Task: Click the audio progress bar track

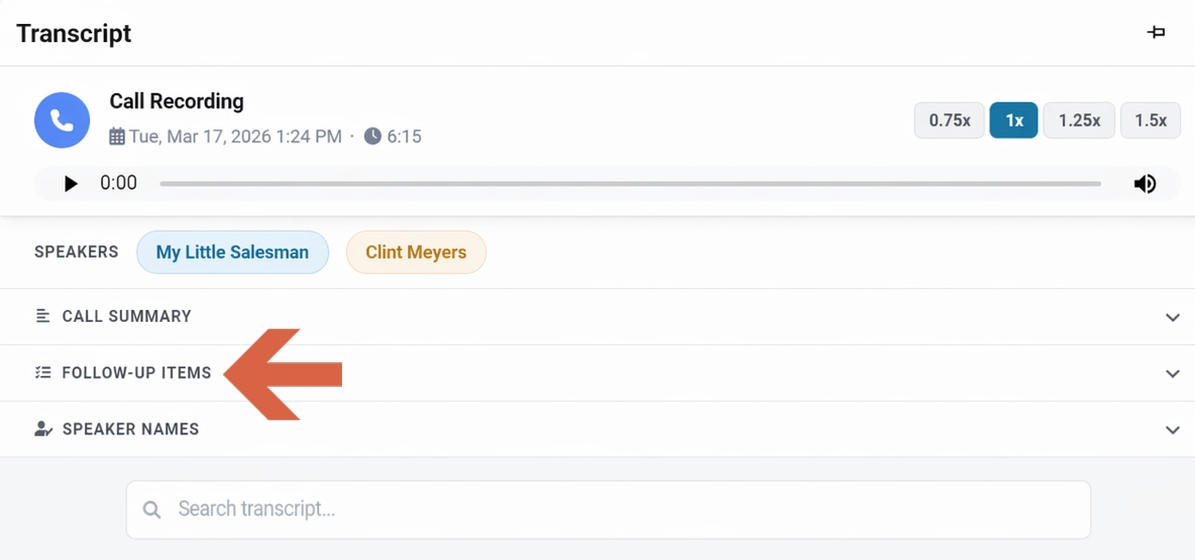Action: 630,184
